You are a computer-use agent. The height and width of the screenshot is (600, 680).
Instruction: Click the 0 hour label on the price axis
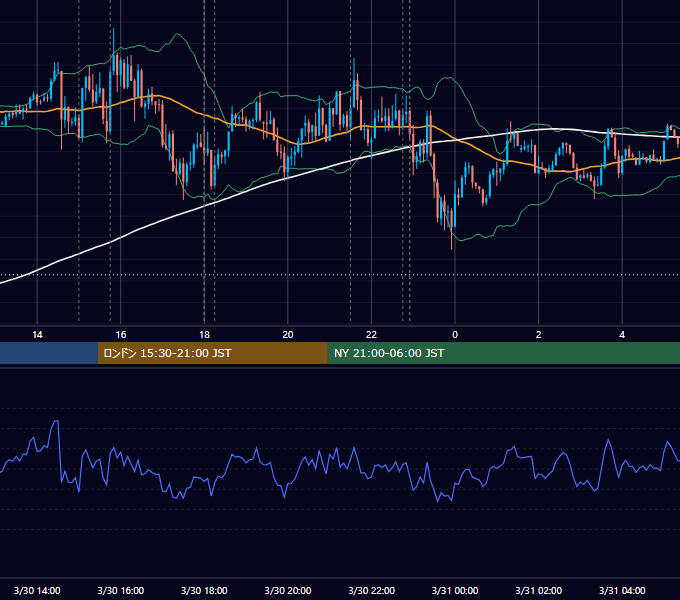click(455, 335)
